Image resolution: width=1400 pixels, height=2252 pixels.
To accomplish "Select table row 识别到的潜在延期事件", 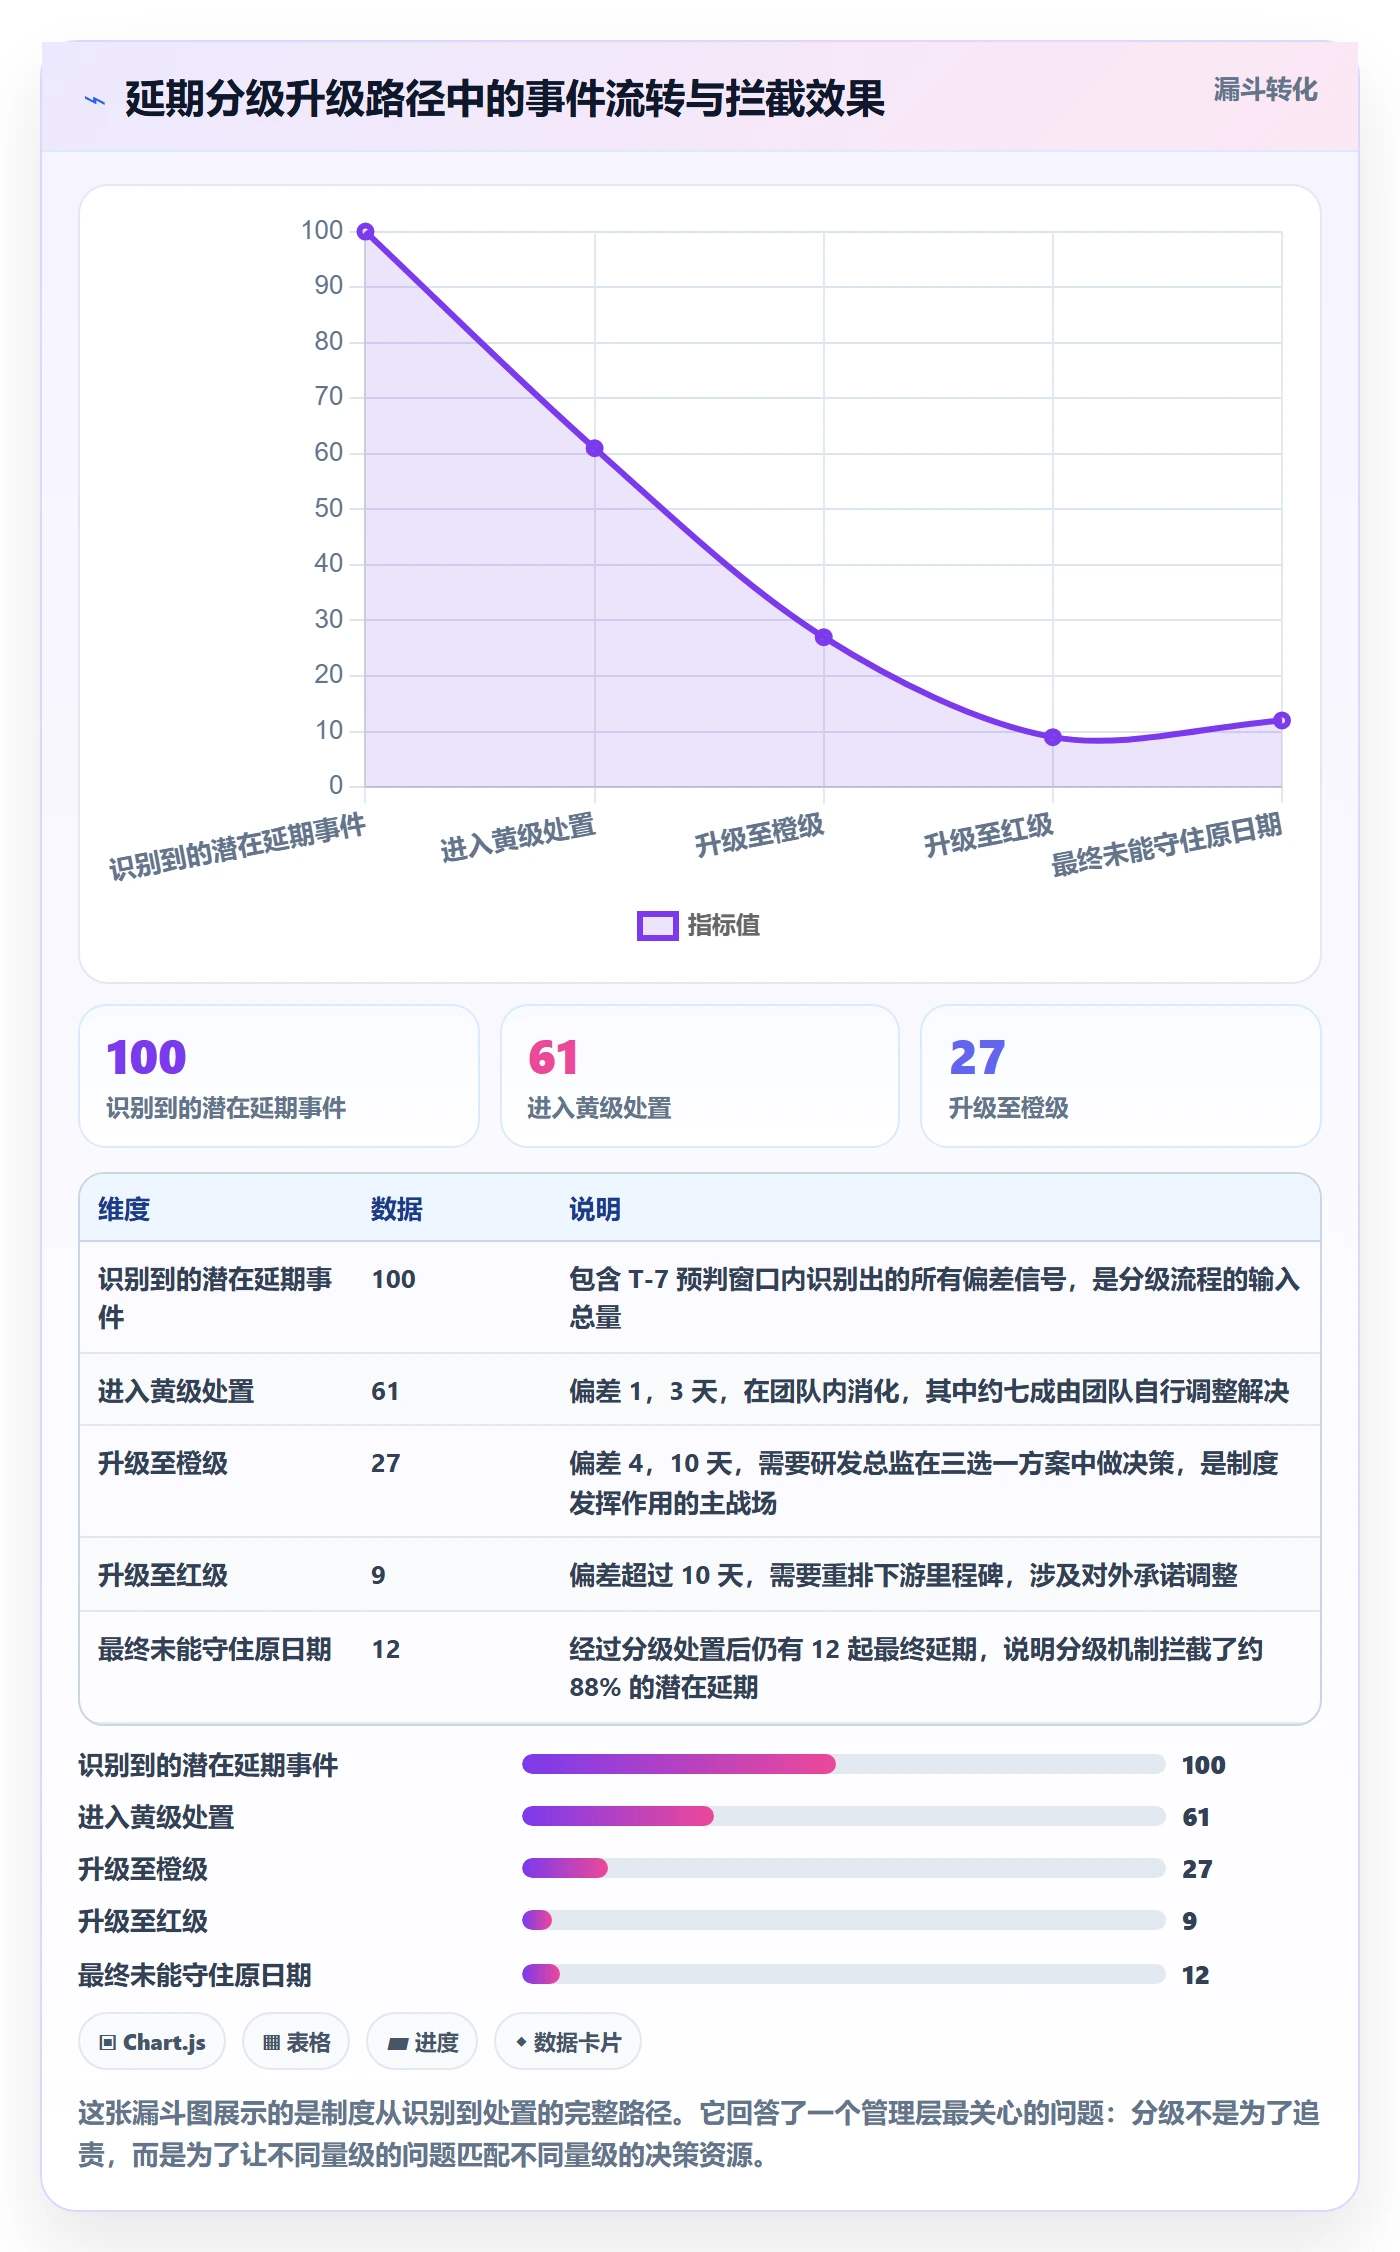I will point(700,1298).
